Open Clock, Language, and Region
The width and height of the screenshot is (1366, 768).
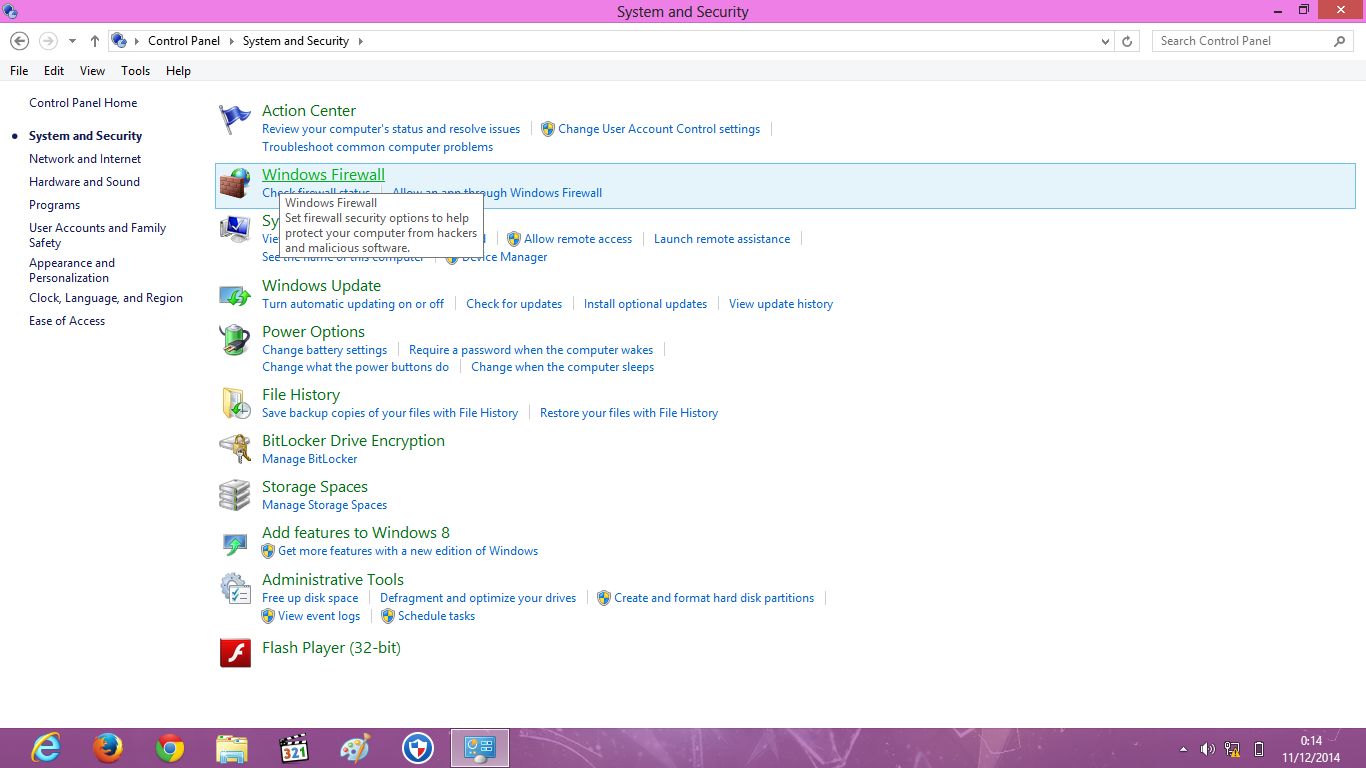106,298
